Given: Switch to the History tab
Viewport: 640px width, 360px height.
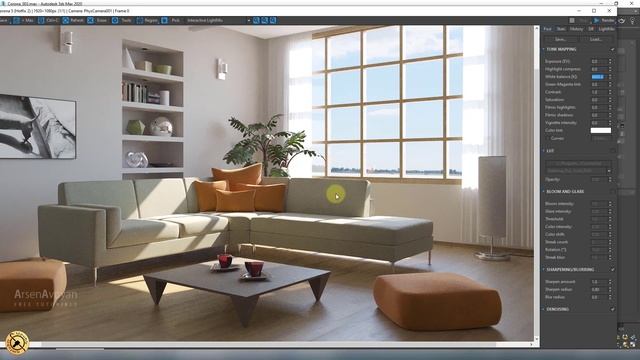Looking at the screenshot, I should point(576,29).
